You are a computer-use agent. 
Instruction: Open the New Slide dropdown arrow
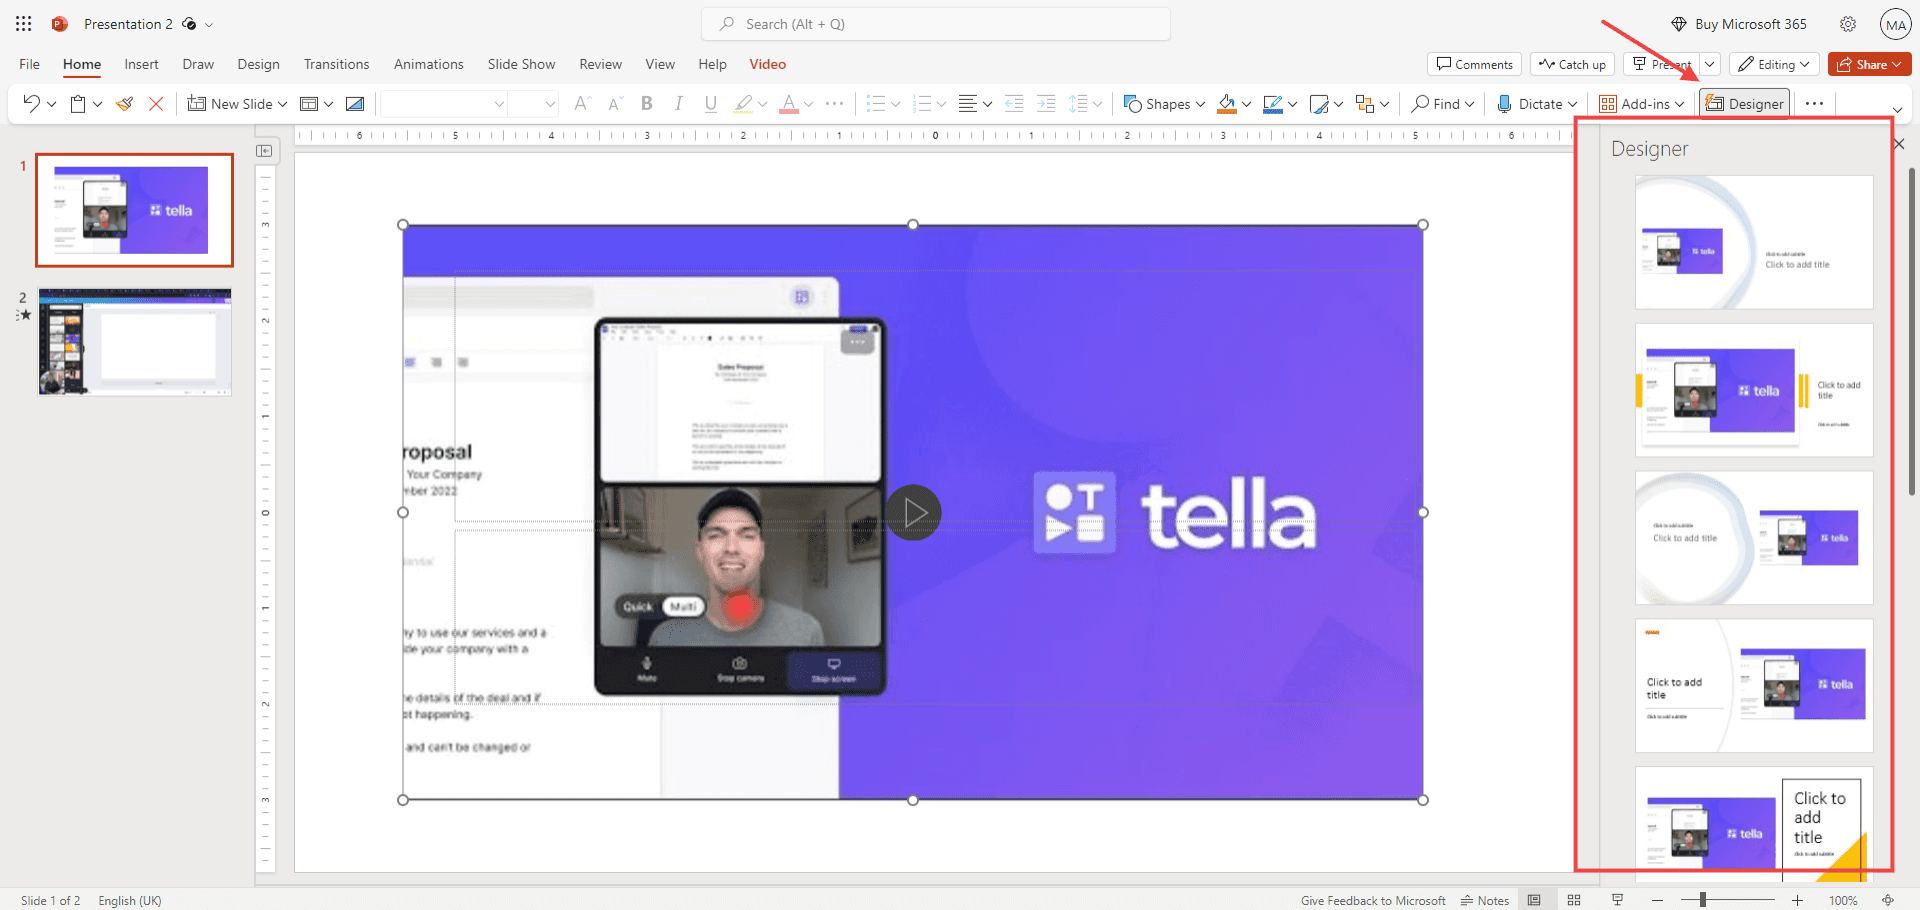point(283,103)
